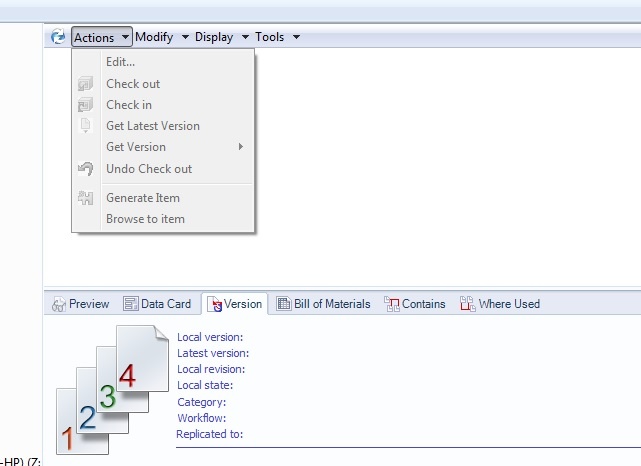Click the Category: label
Screen dimensions: 641x466
pos(202,402)
